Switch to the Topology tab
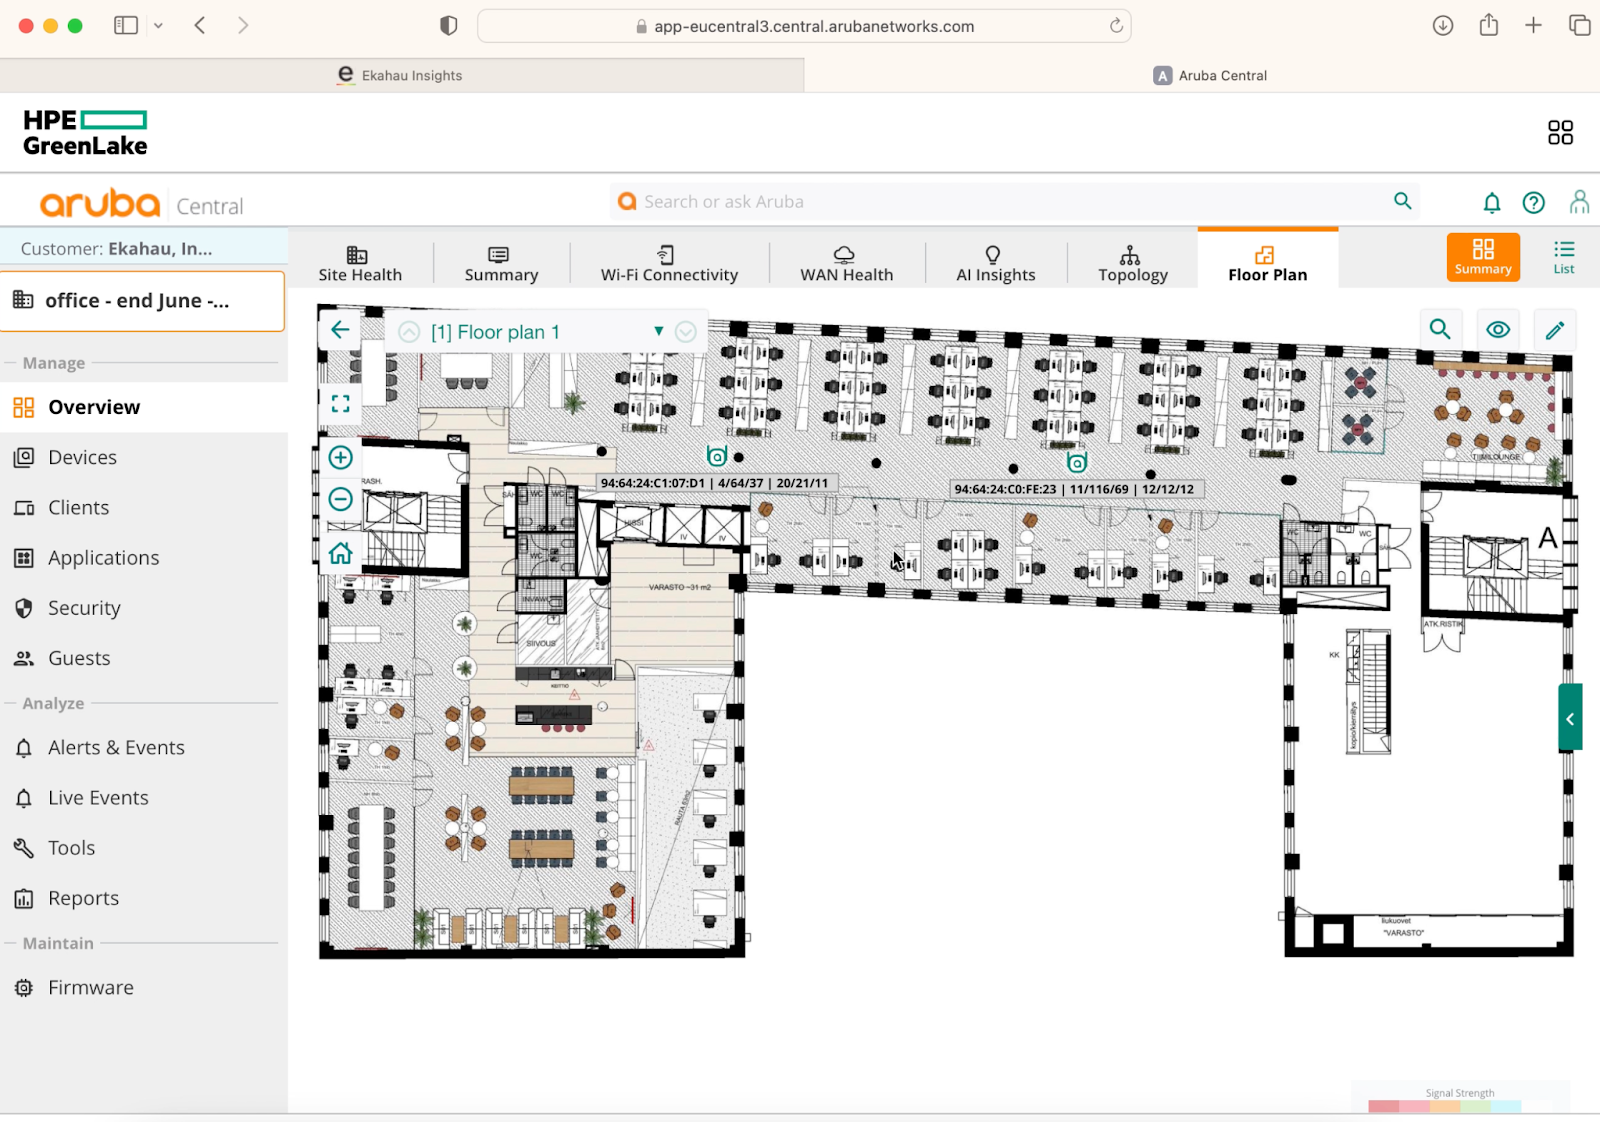Screen dimensions: 1600x1122 tap(1132, 263)
